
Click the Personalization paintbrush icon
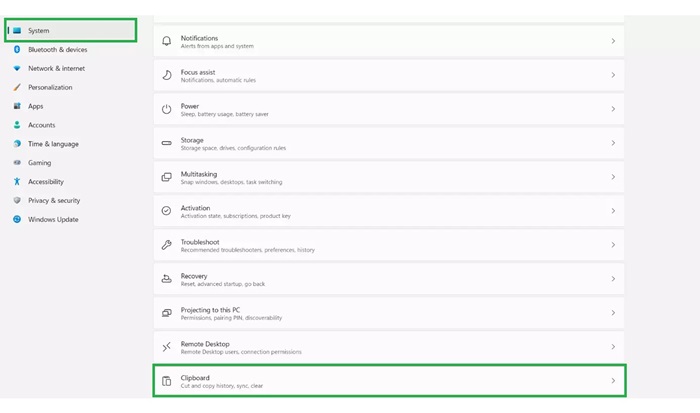click(17, 87)
